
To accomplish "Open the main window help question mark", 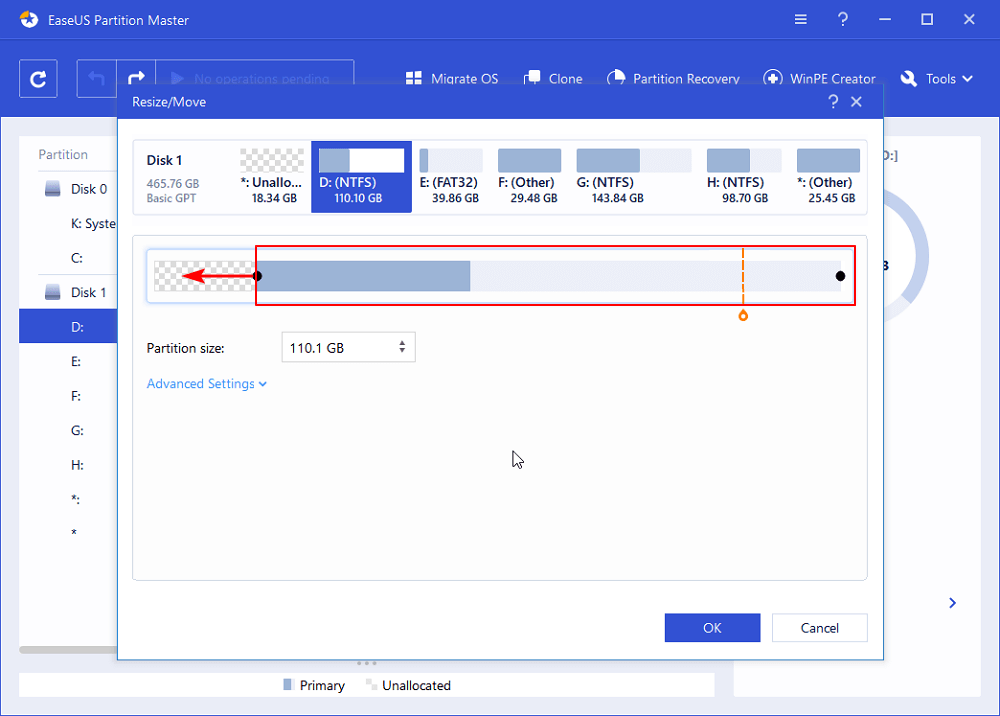I will (x=842, y=20).
